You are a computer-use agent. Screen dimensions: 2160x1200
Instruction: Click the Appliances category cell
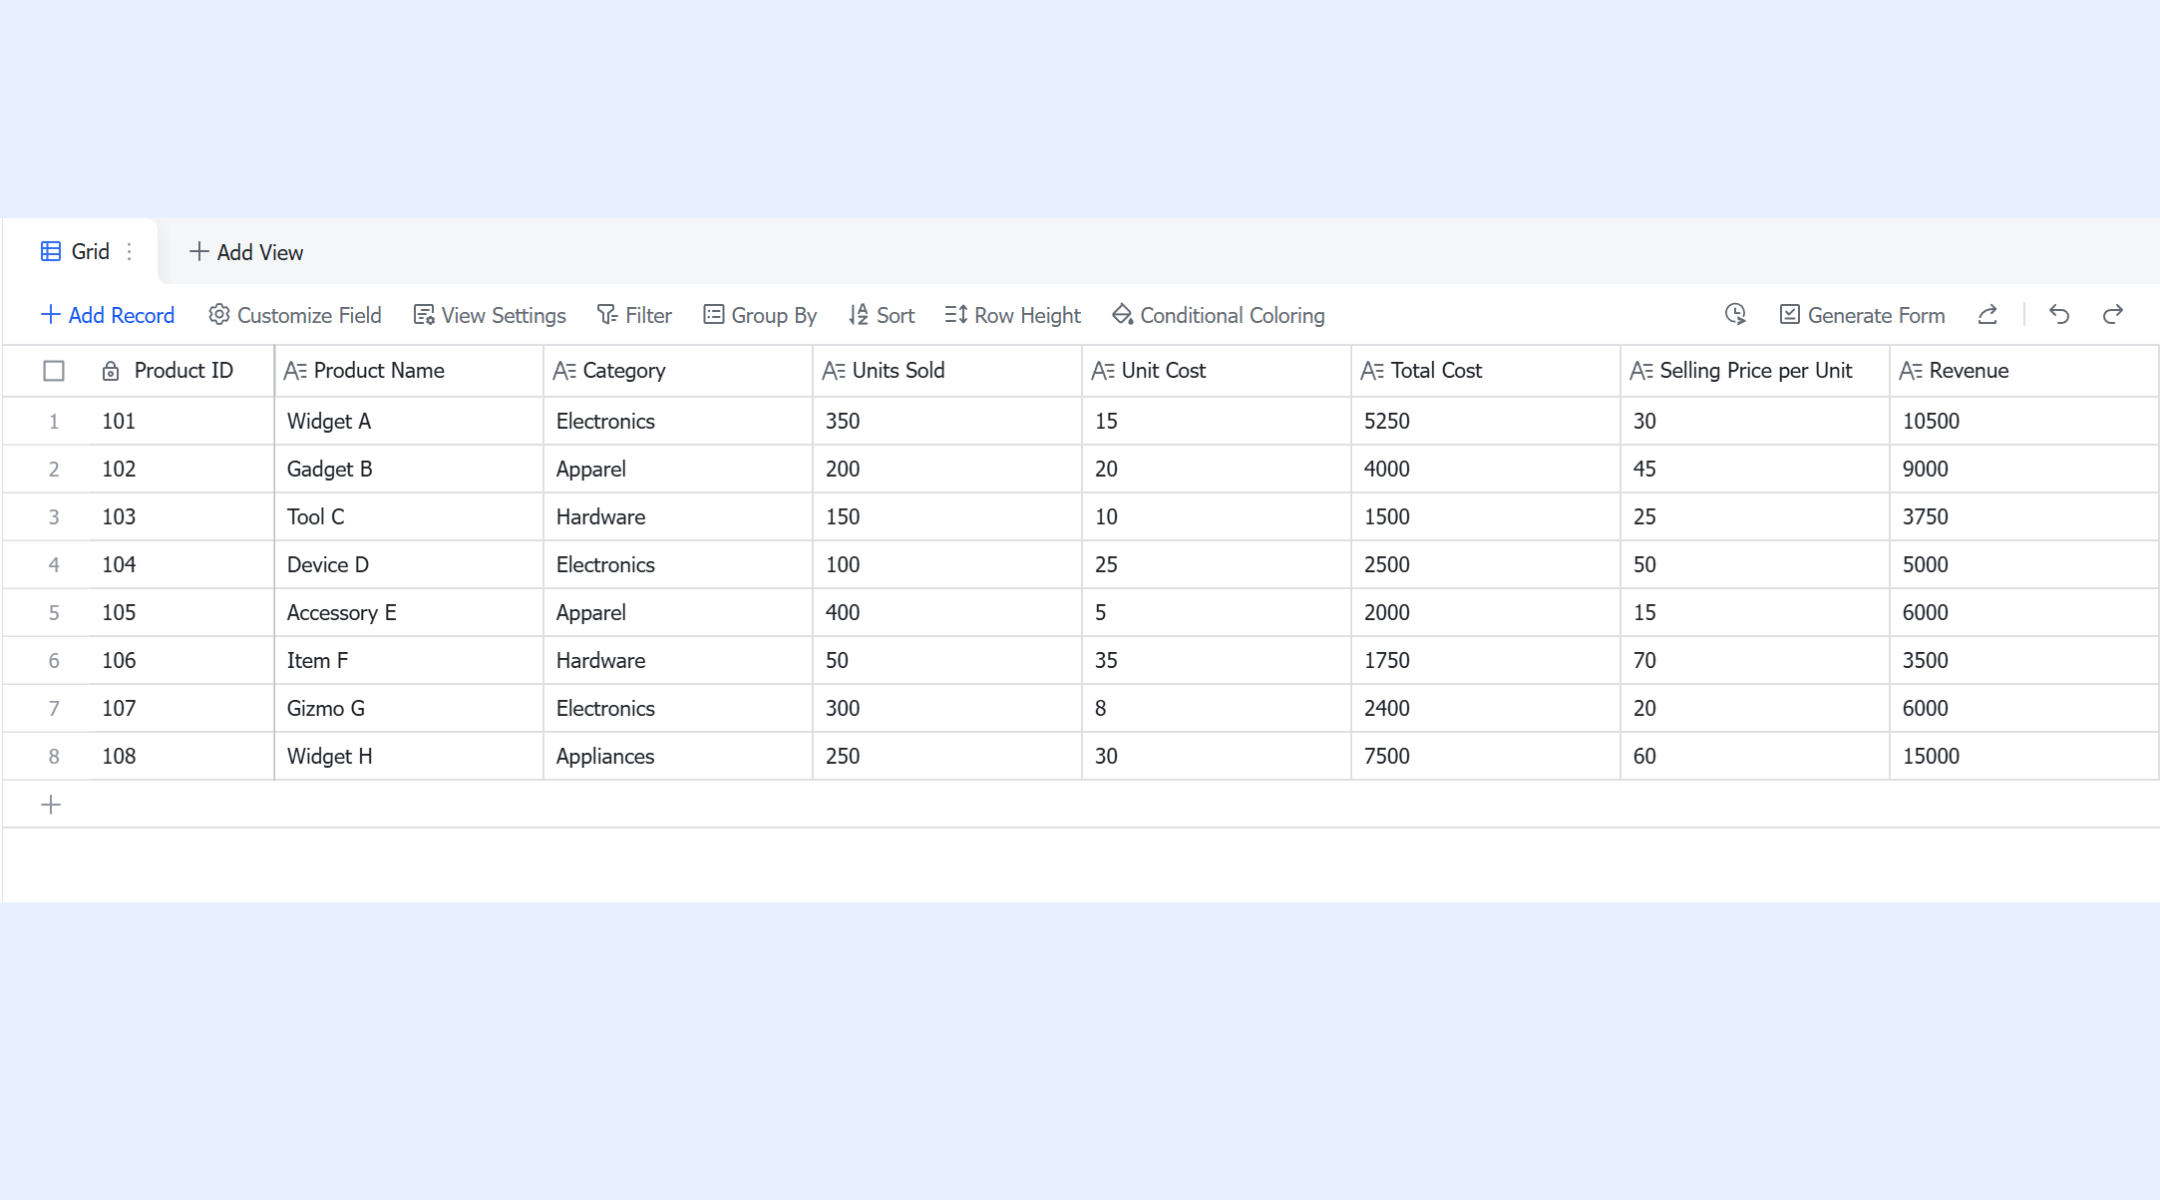tap(678, 757)
